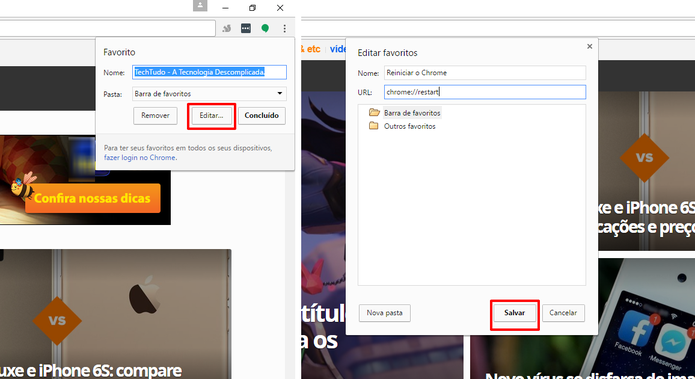Open the iPhone 6S comparison thumbnail on left page
The width and height of the screenshot is (695, 379).
click(x=115, y=314)
